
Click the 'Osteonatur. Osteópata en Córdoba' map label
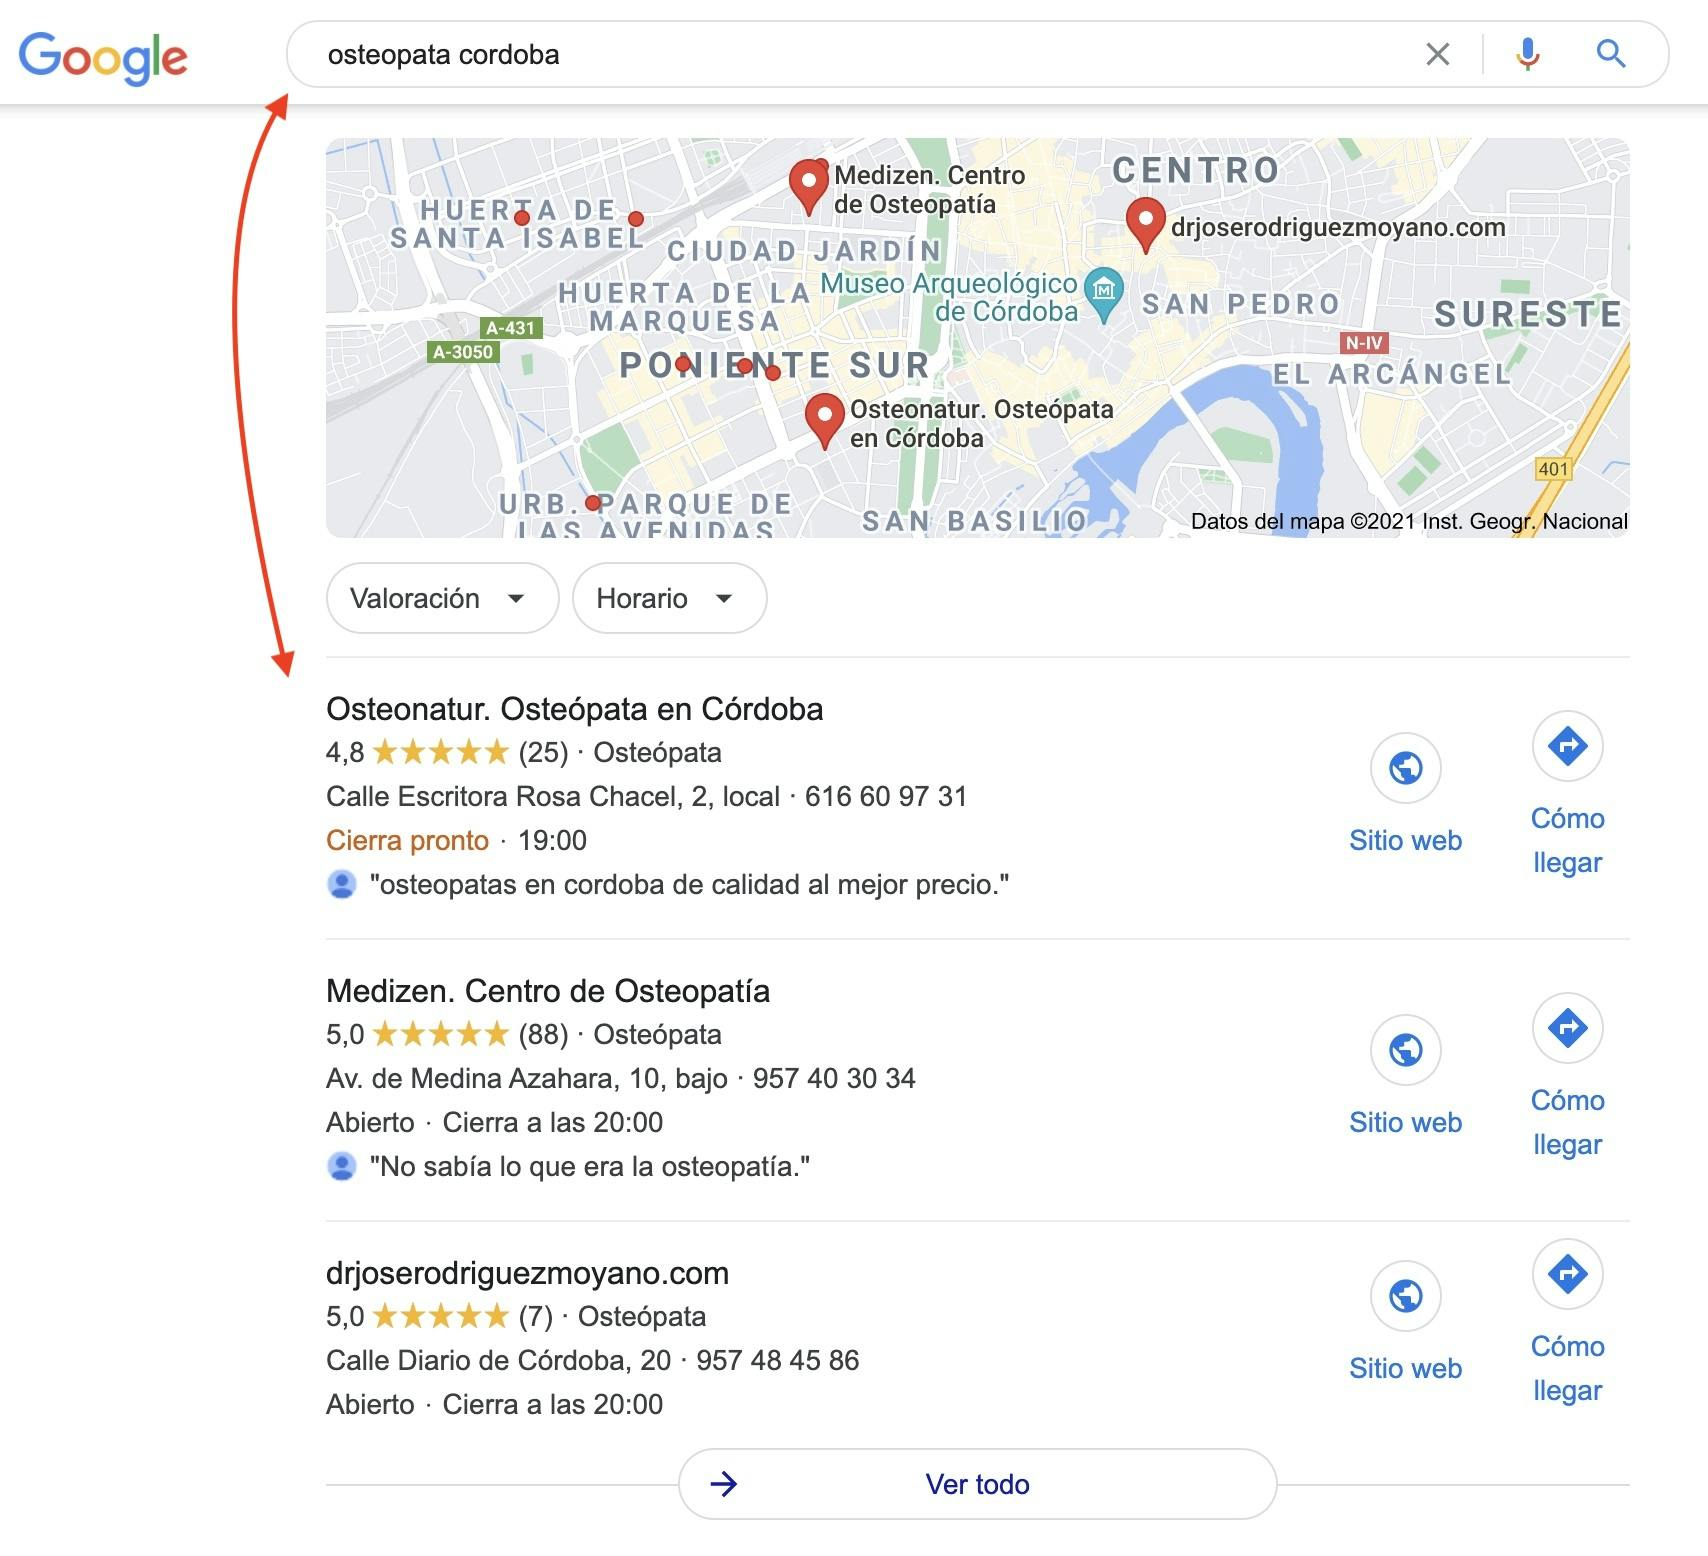(981, 423)
